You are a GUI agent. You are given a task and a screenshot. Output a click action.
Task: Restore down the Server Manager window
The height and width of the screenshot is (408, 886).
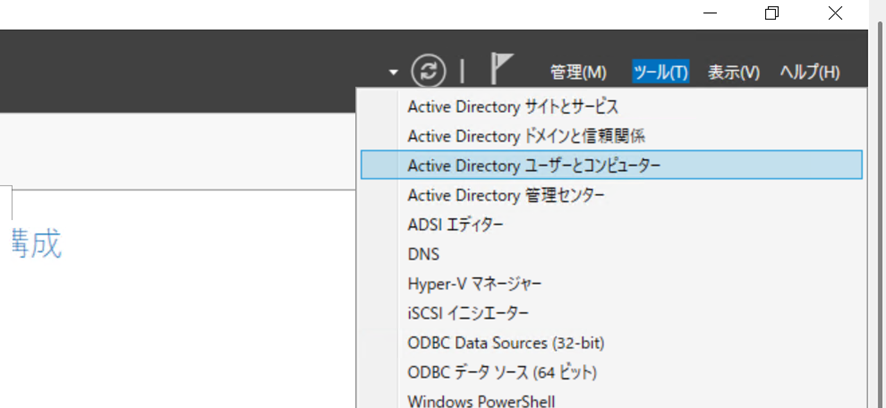click(x=772, y=13)
